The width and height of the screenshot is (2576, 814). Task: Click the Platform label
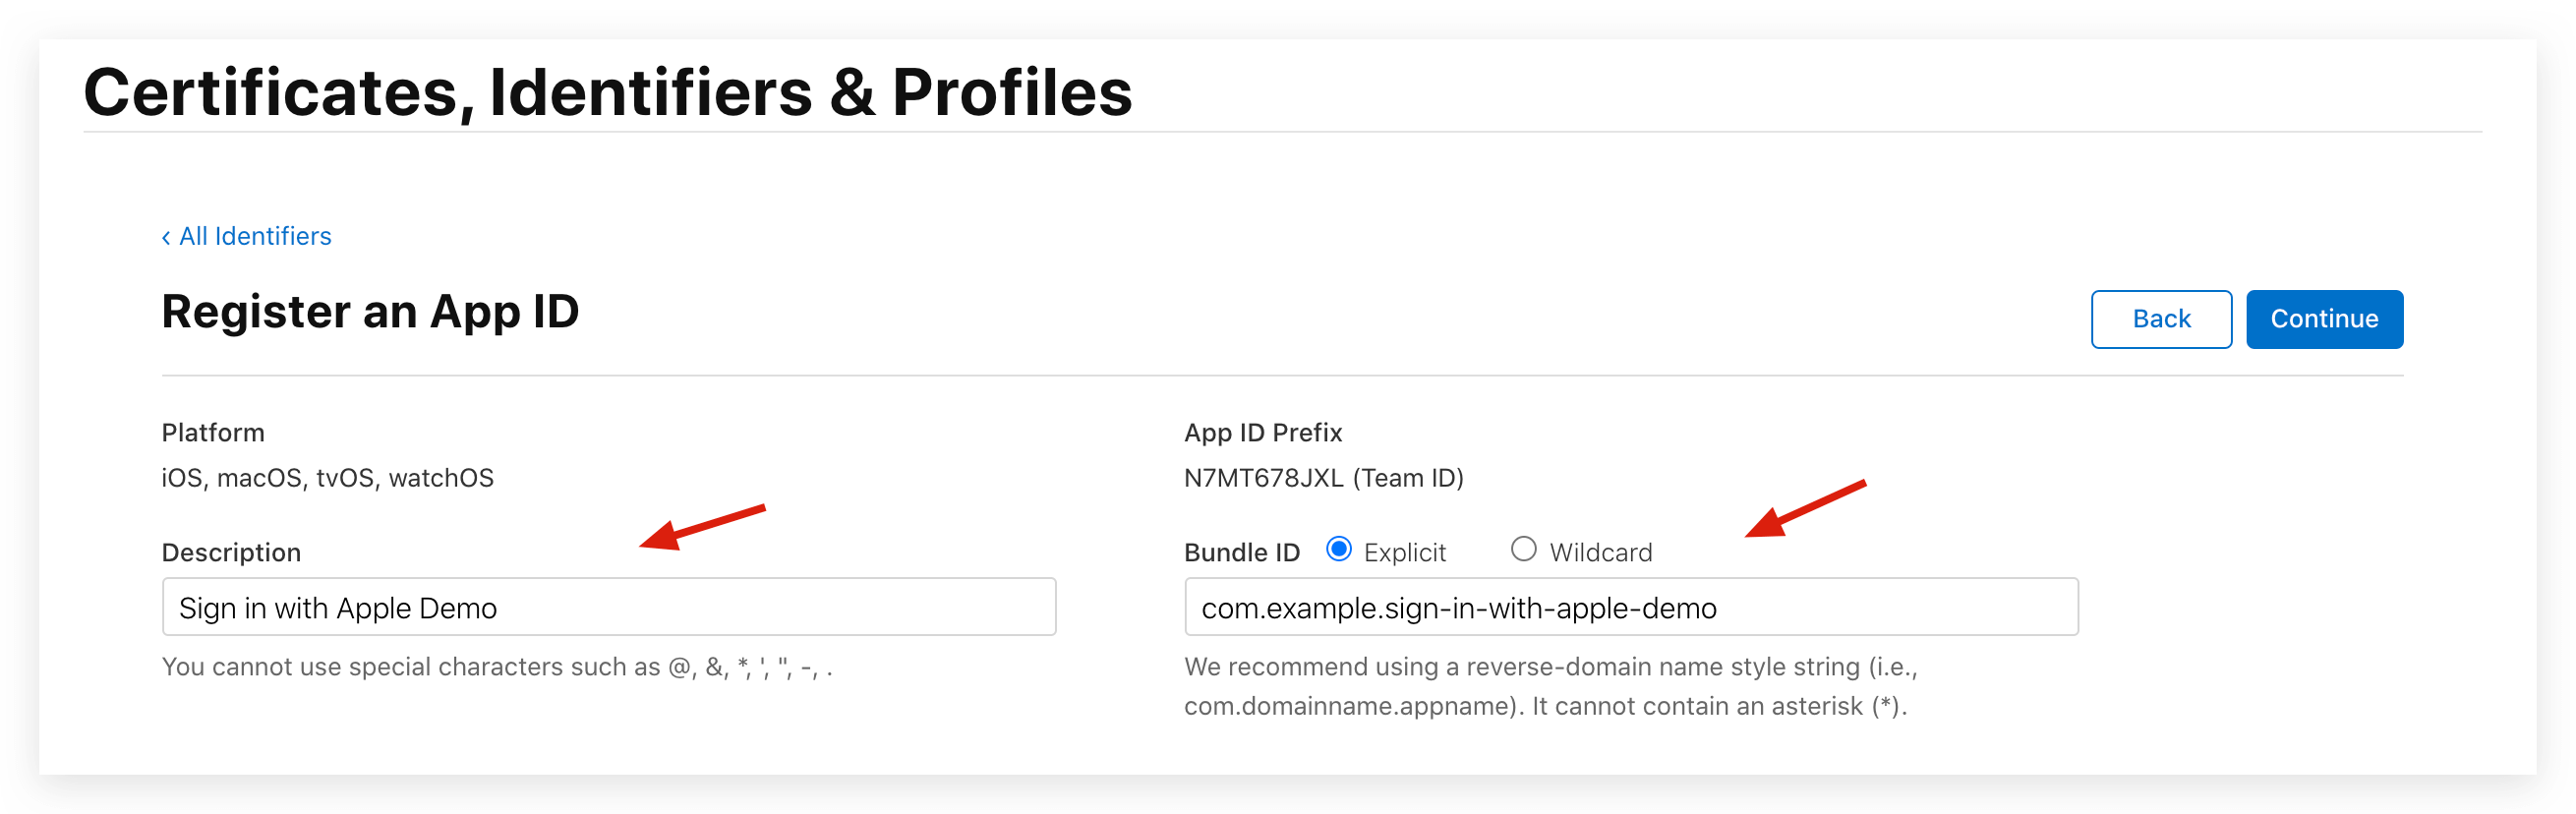[213, 432]
